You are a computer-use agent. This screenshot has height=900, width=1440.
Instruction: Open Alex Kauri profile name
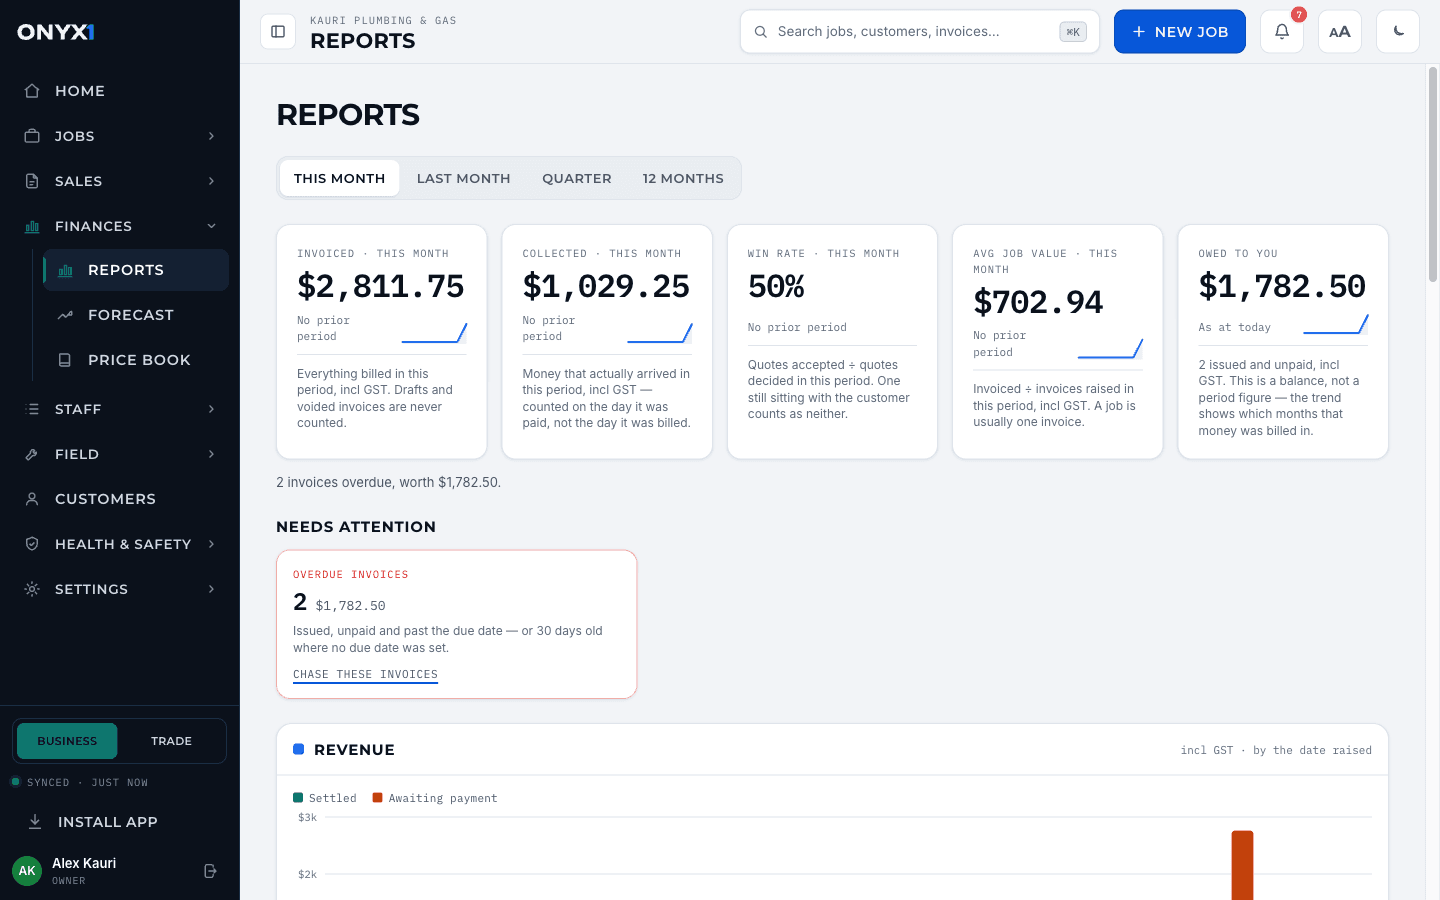[84, 863]
